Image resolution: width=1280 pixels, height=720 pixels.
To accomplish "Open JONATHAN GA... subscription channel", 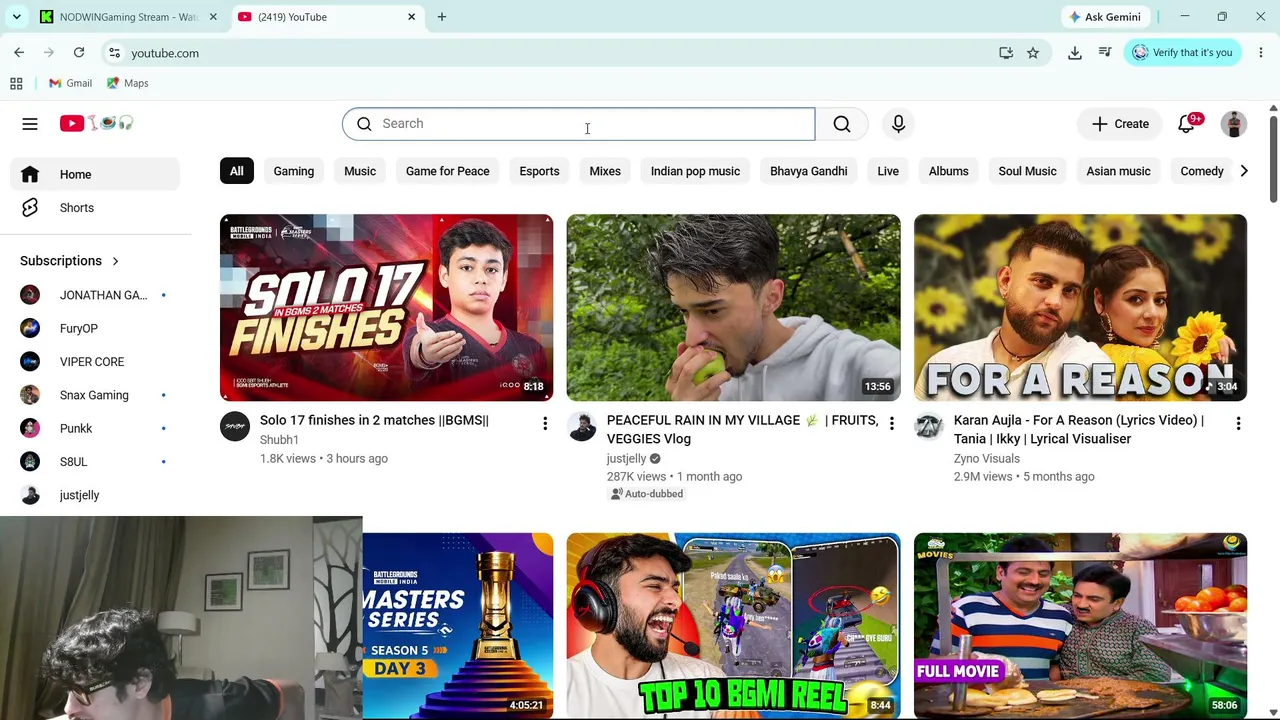I will pyautogui.click(x=96, y=295).
